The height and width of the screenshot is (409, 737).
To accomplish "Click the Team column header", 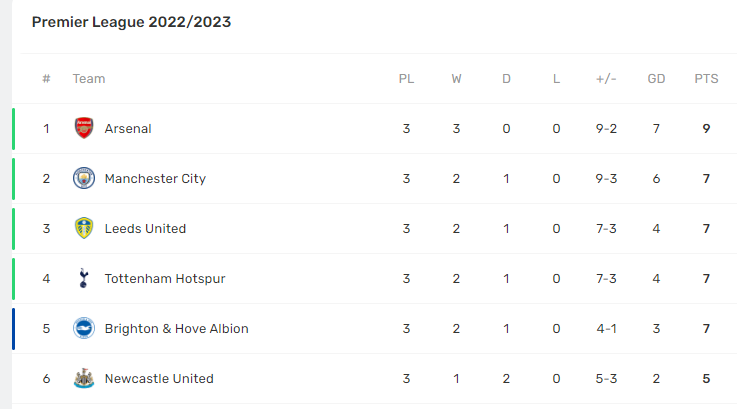I will click(x=88, y=79).
